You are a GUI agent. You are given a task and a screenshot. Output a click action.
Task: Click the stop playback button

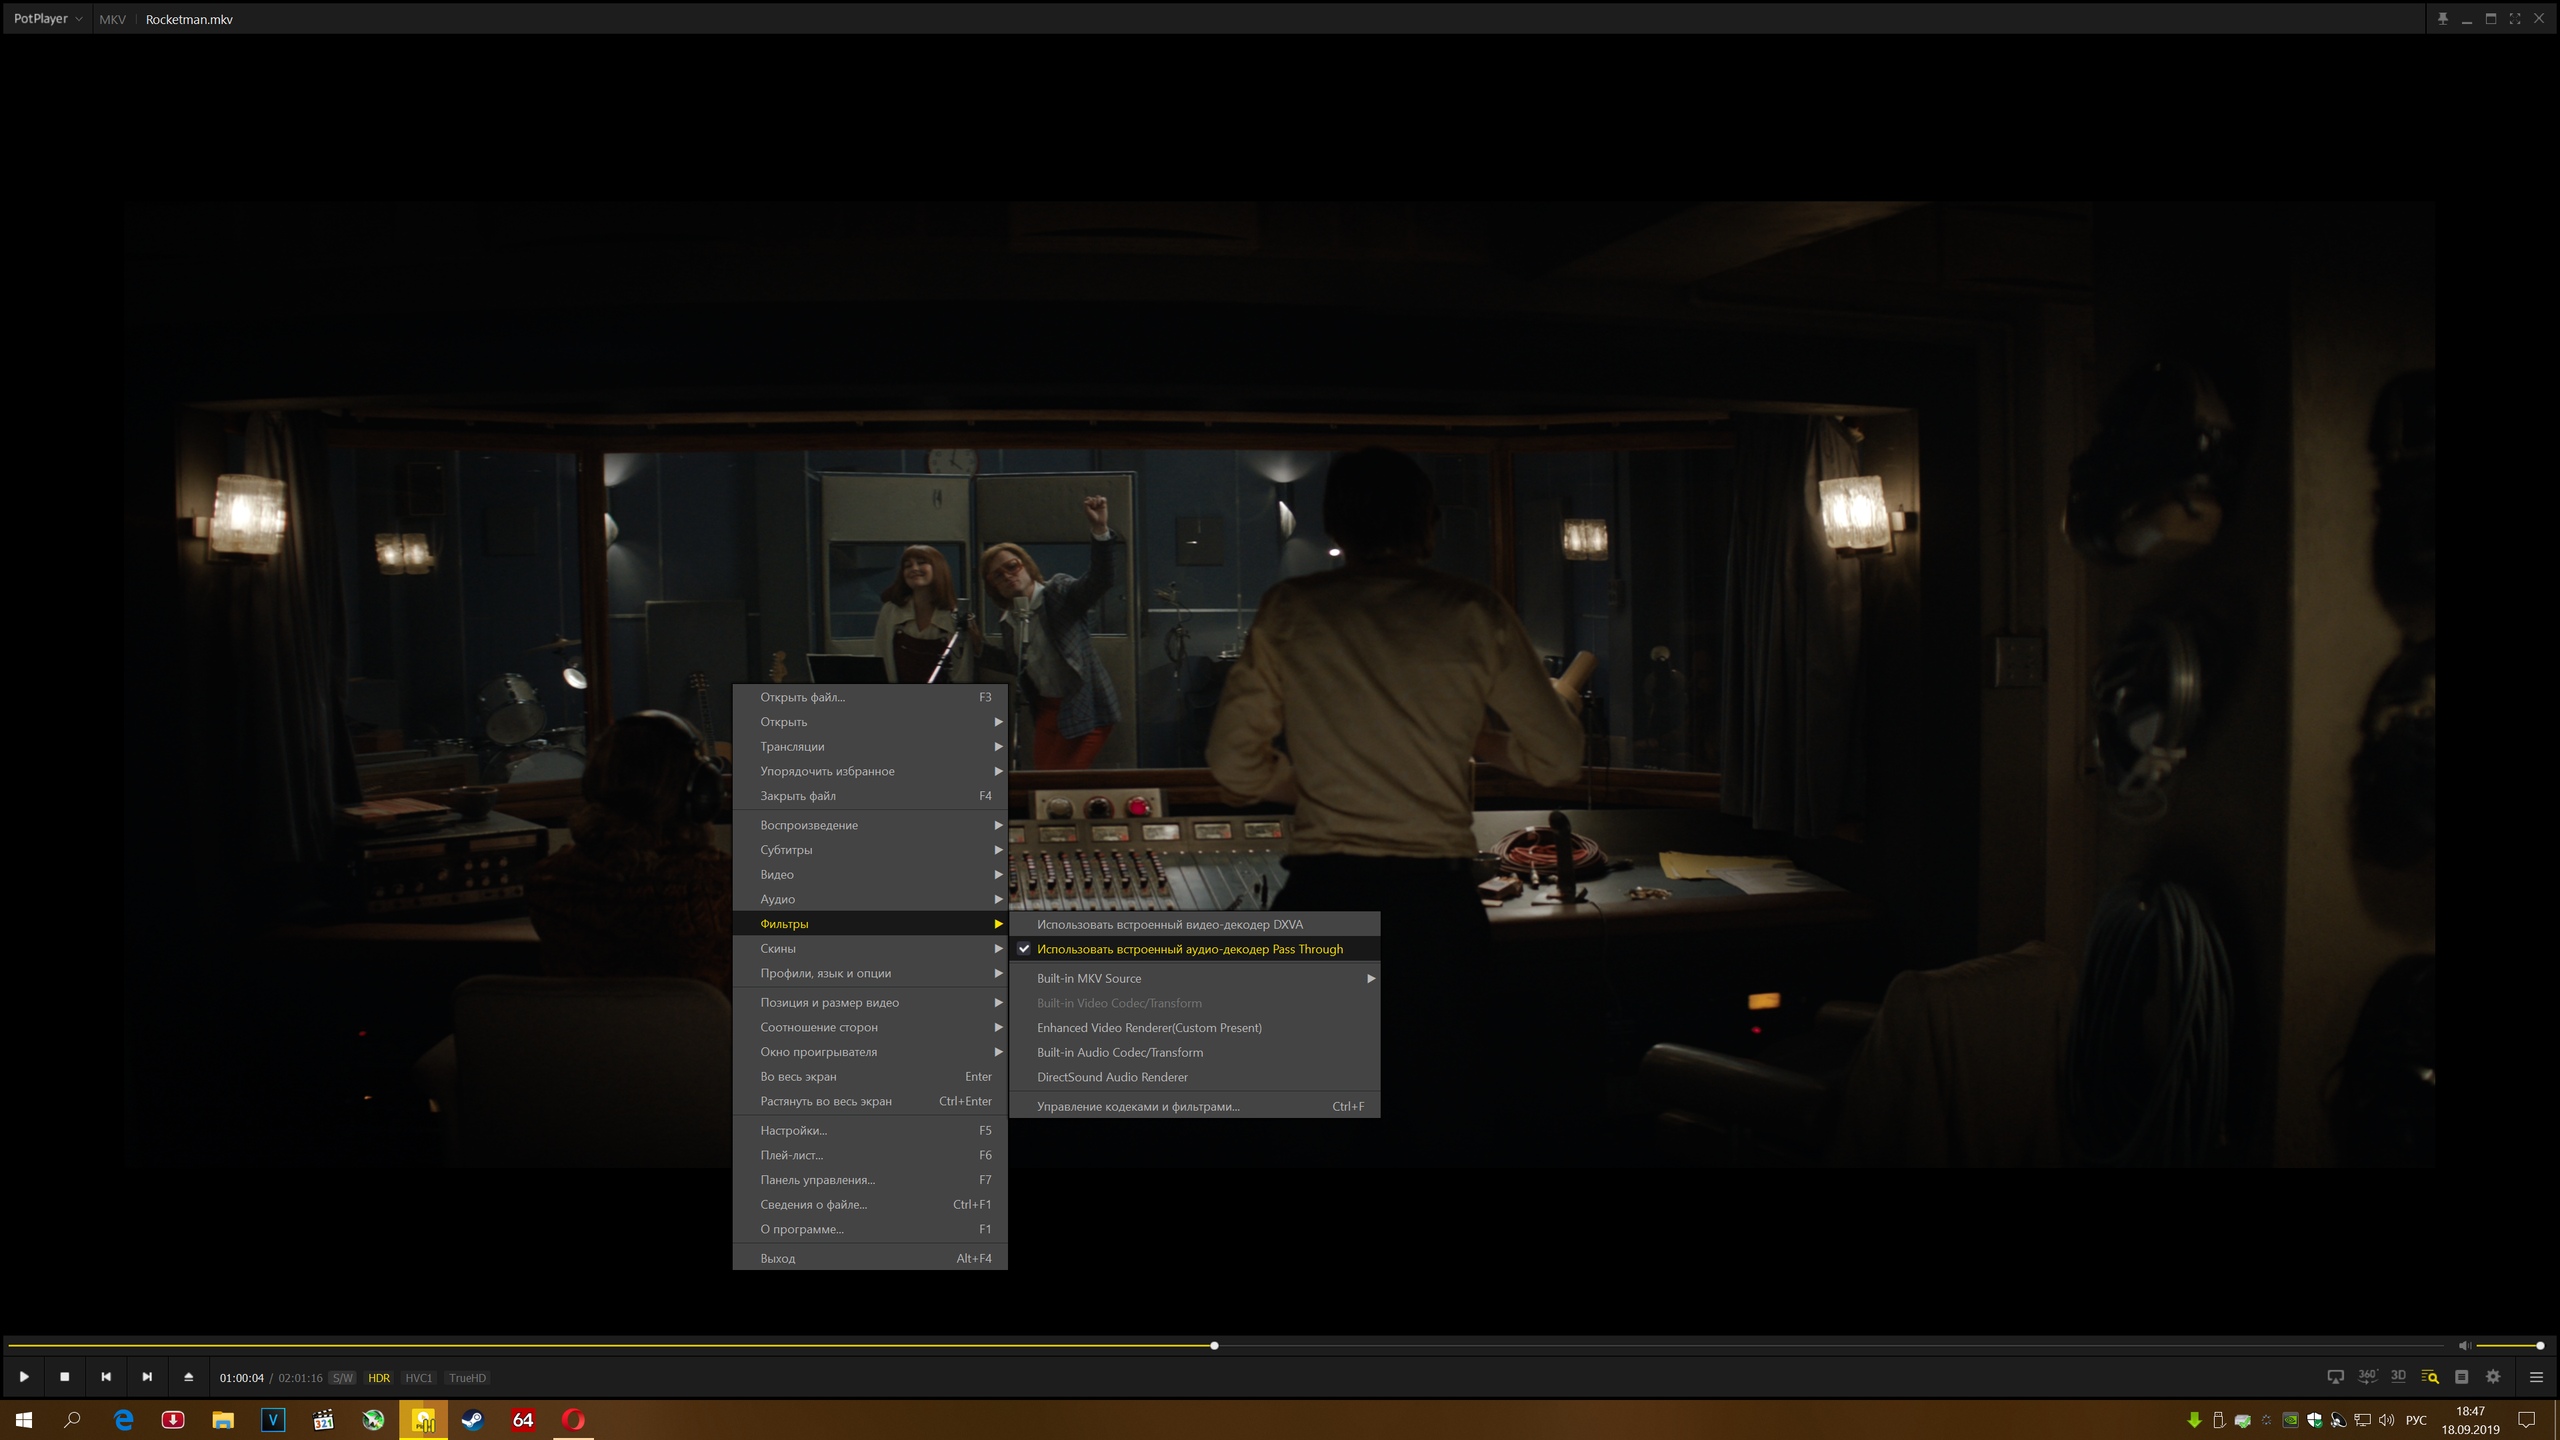pos(65,1377)
